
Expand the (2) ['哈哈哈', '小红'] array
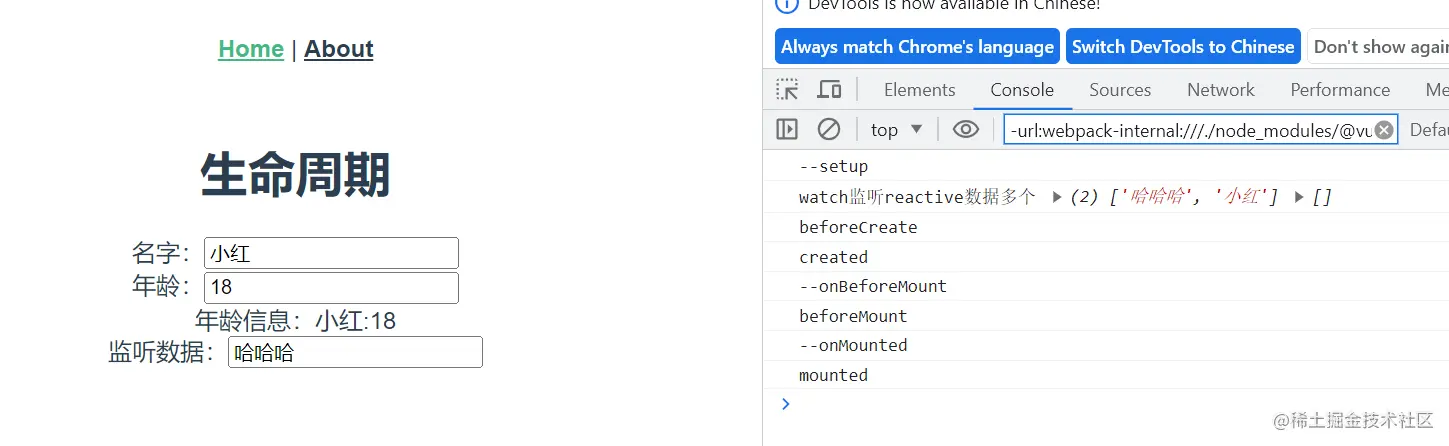tap(1057, 197)
